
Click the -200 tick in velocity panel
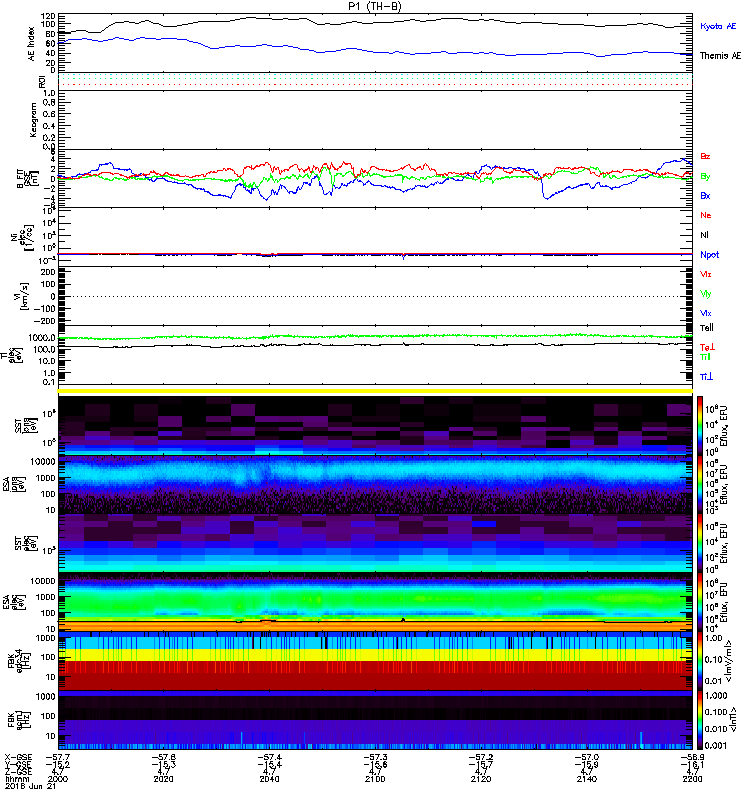tap(44, 321)
